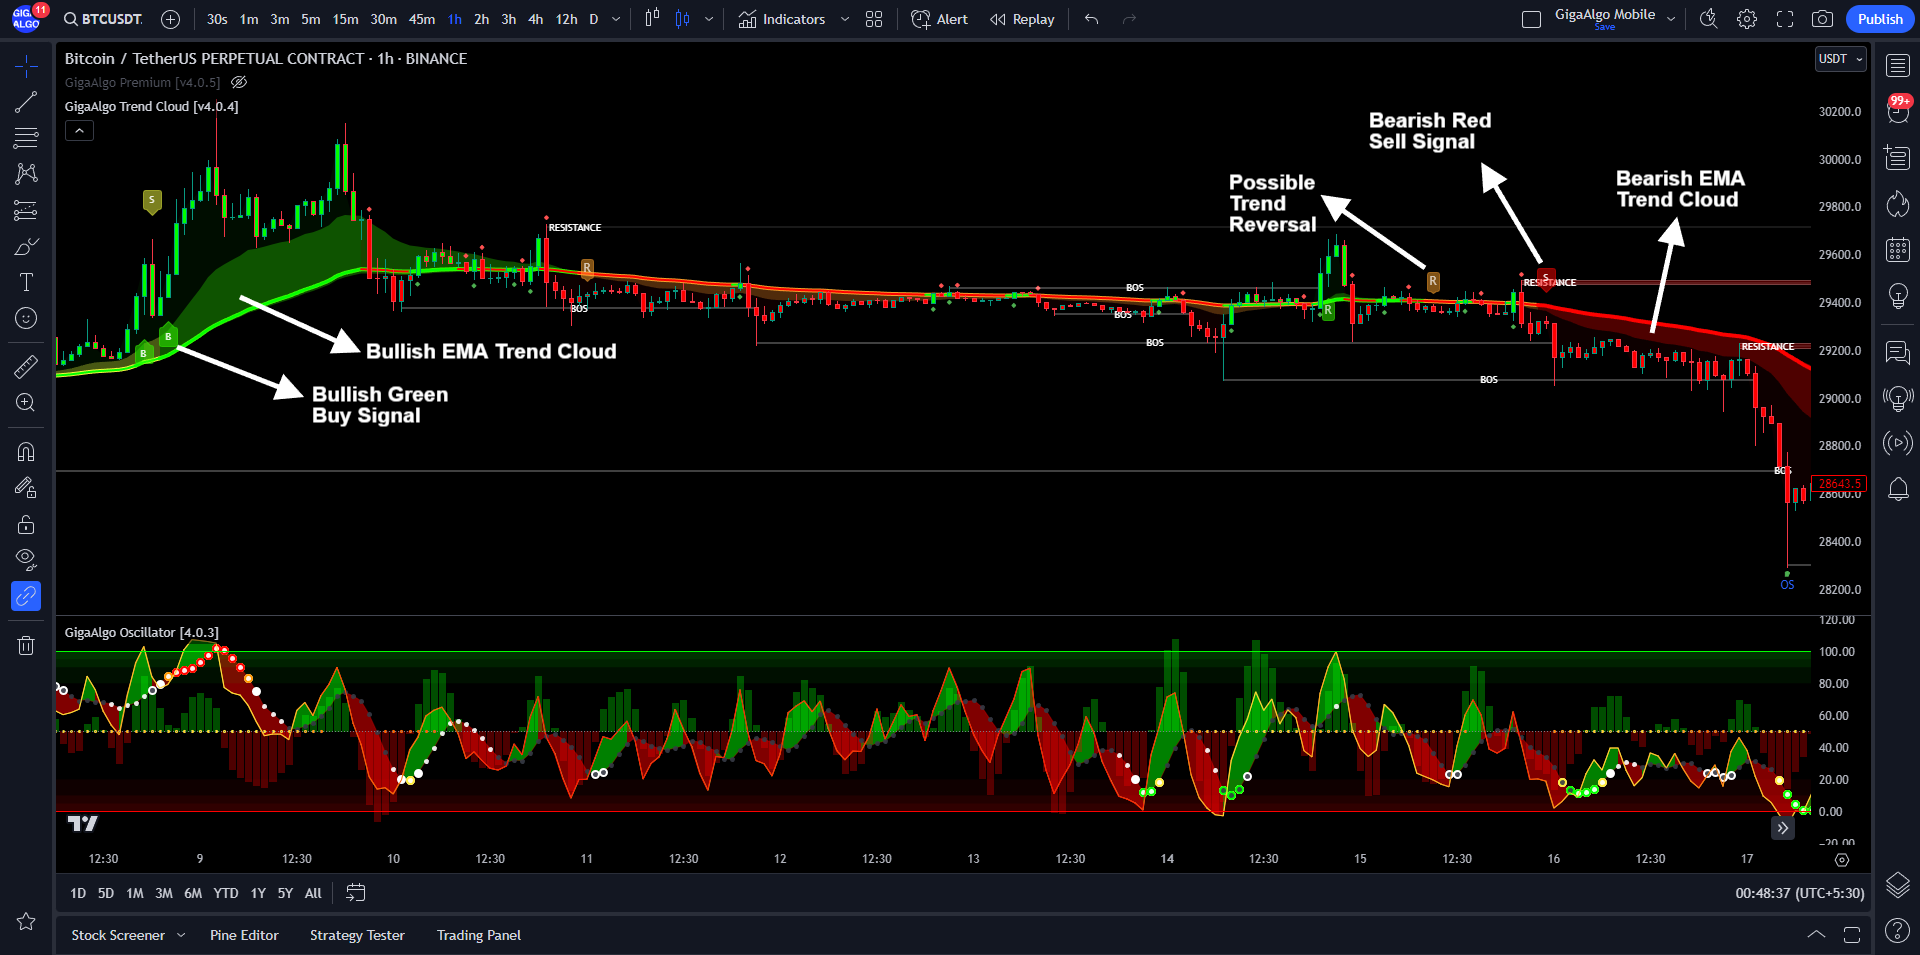Screen dimensions: 1920x955
Task: Select bars chart type icon
Action: pyautogui.click(x=652, y=19)
